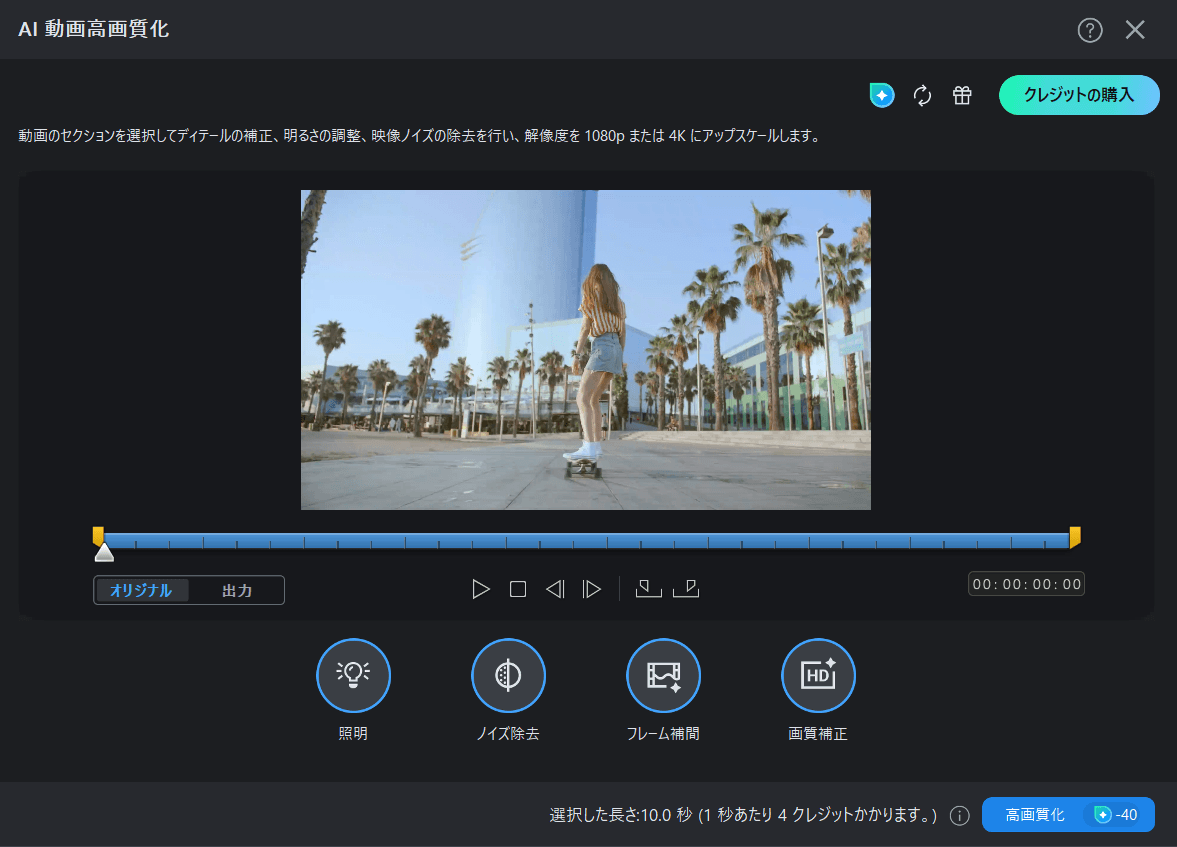This screenshot has height=847, width=1177.
Task: Turn on フレーム補間 frame interpolation icon
Action: (x=663, y=676)
